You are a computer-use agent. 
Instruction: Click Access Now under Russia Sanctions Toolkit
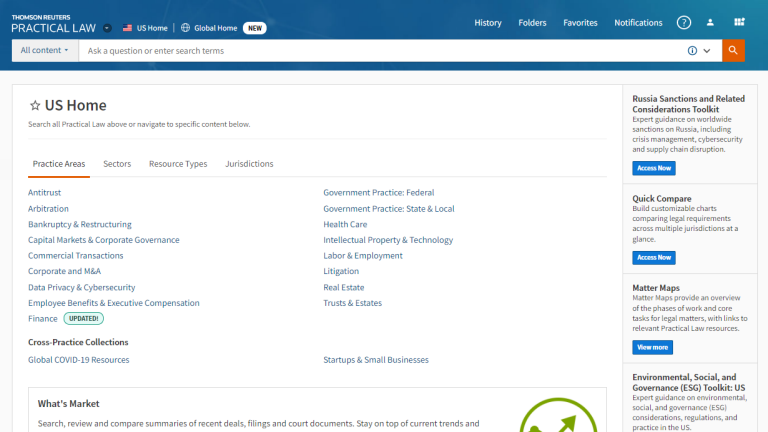654,168
